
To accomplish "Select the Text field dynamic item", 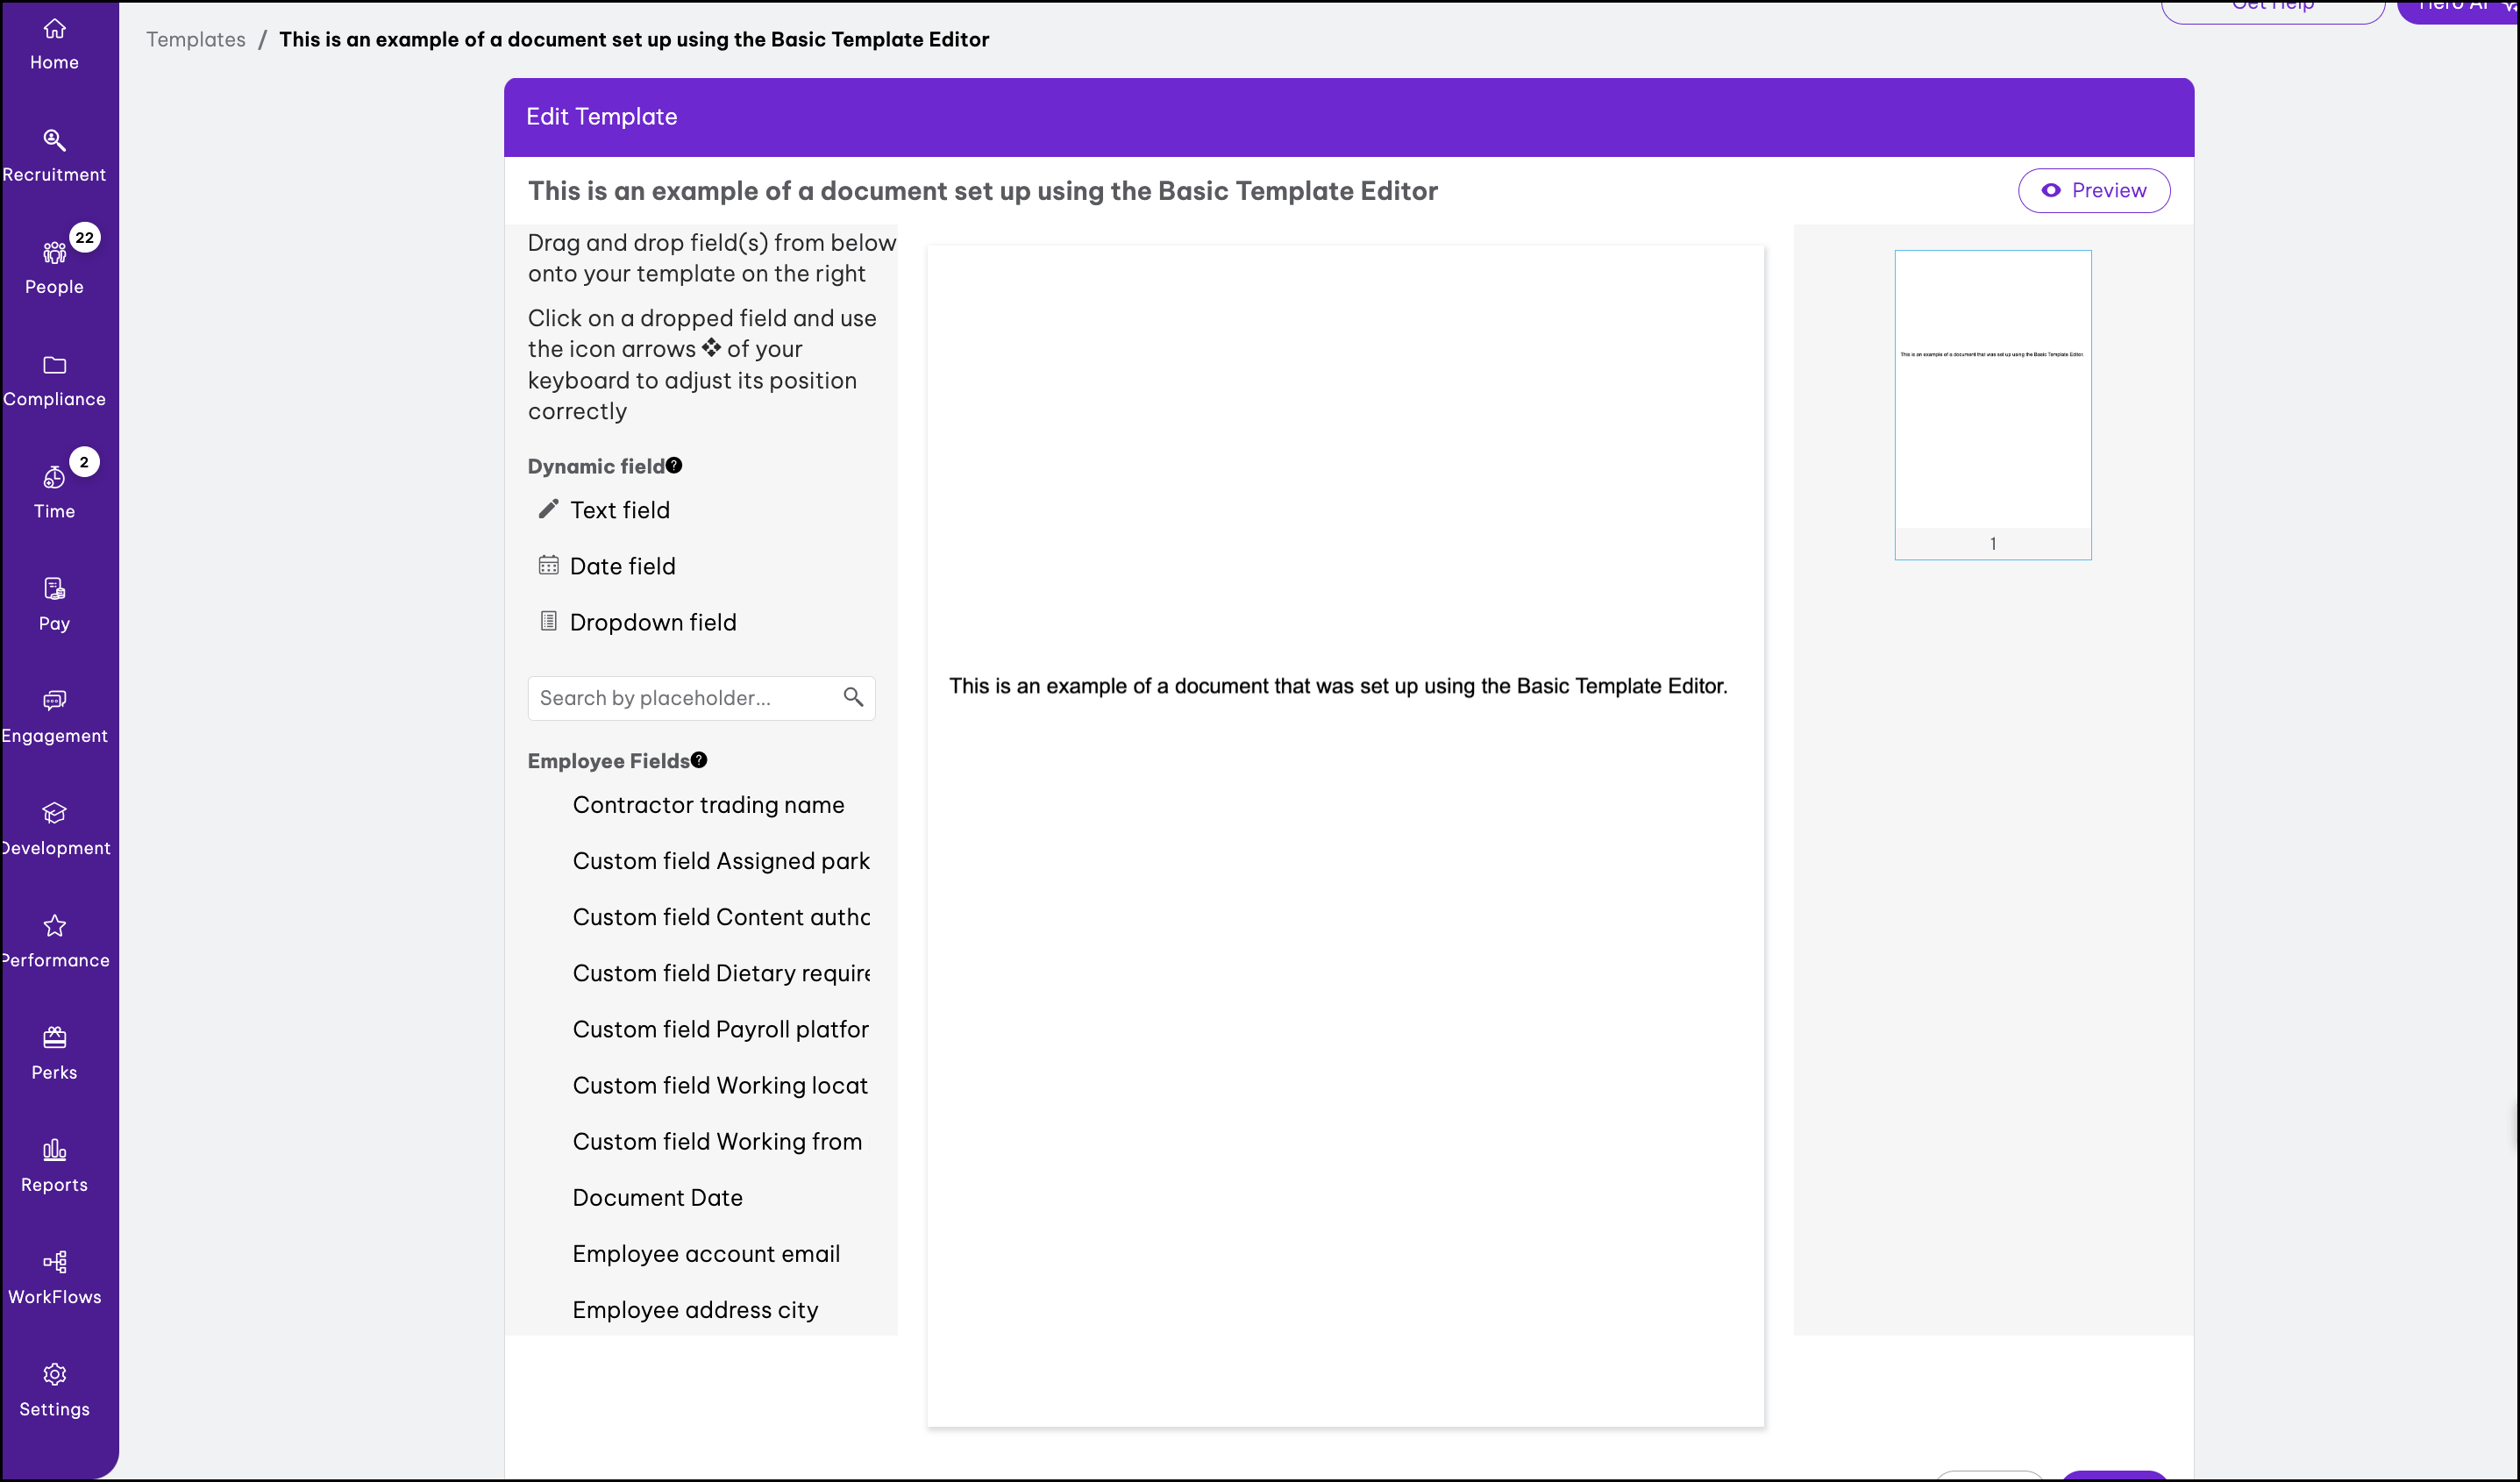I will tap(619, 510).
